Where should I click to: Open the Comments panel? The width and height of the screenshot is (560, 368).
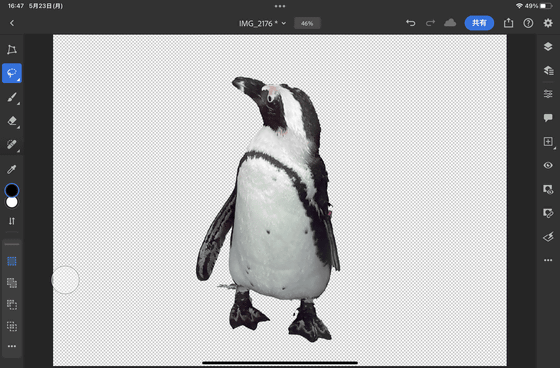[548, 118]
